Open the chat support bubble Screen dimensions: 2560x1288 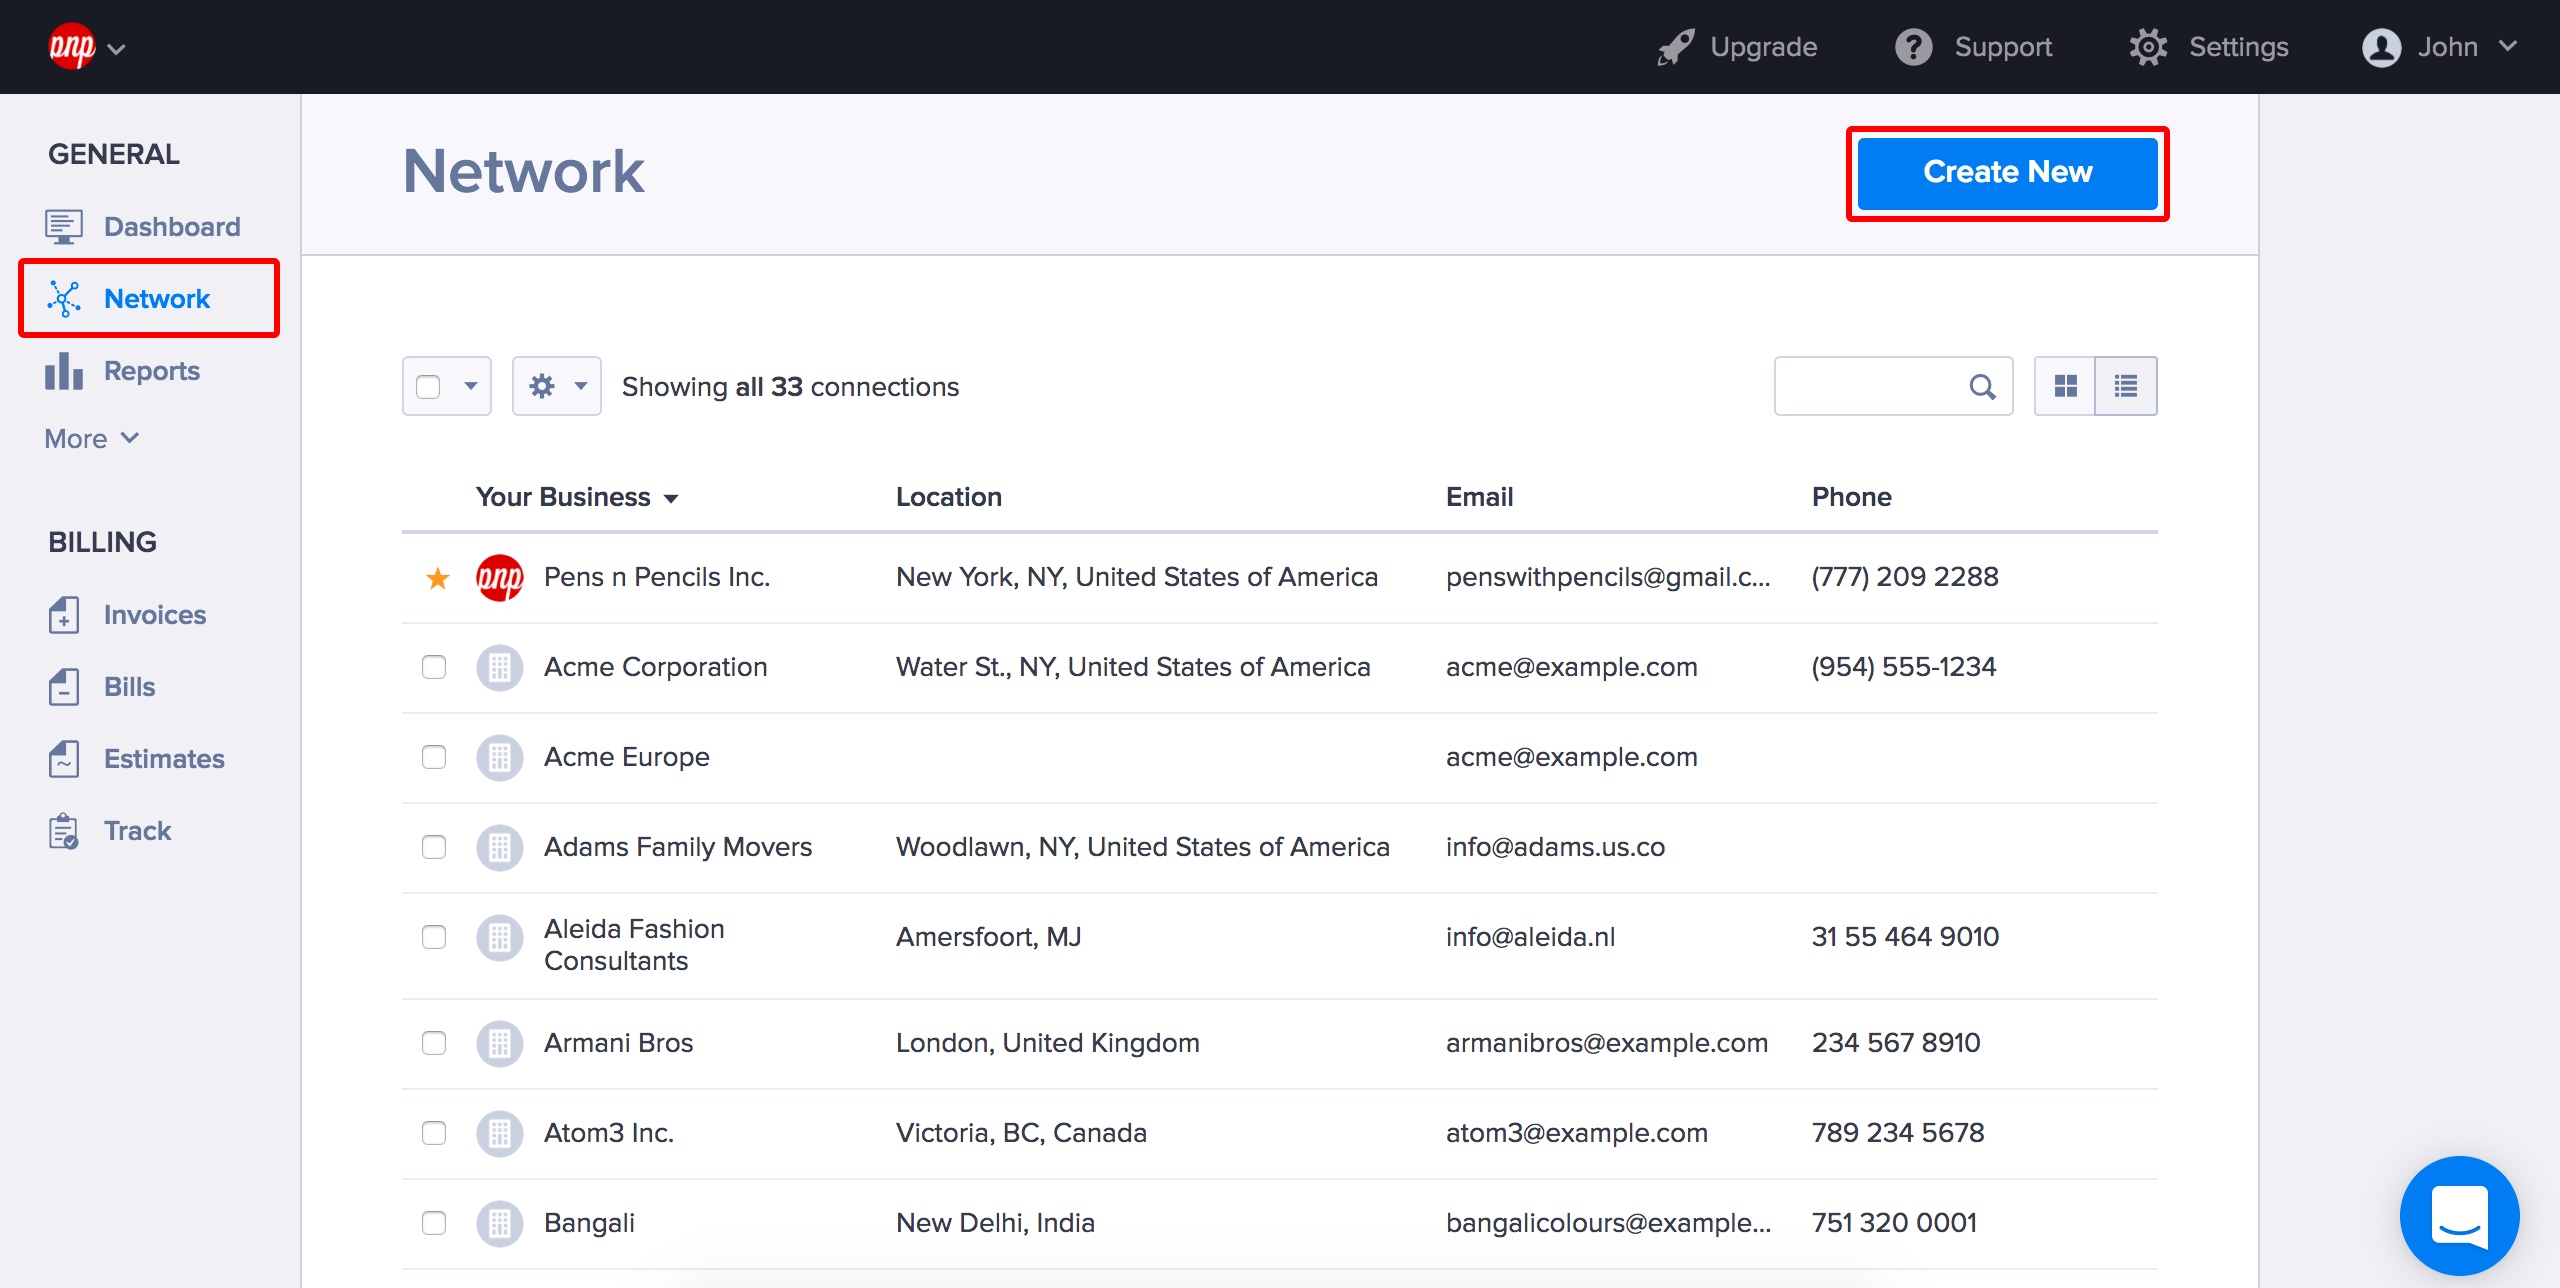(2459, 1215)
